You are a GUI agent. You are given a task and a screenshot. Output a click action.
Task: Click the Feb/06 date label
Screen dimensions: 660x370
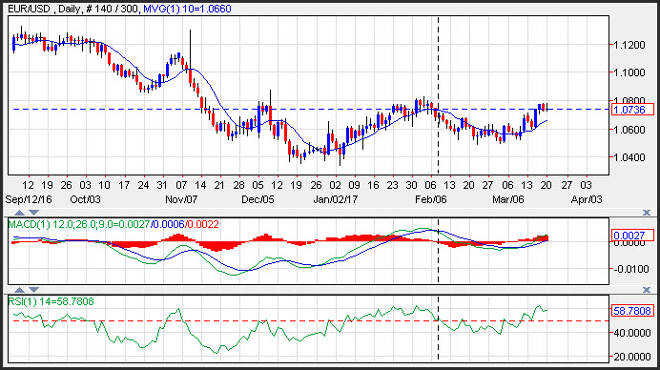(x=431, y=199)
